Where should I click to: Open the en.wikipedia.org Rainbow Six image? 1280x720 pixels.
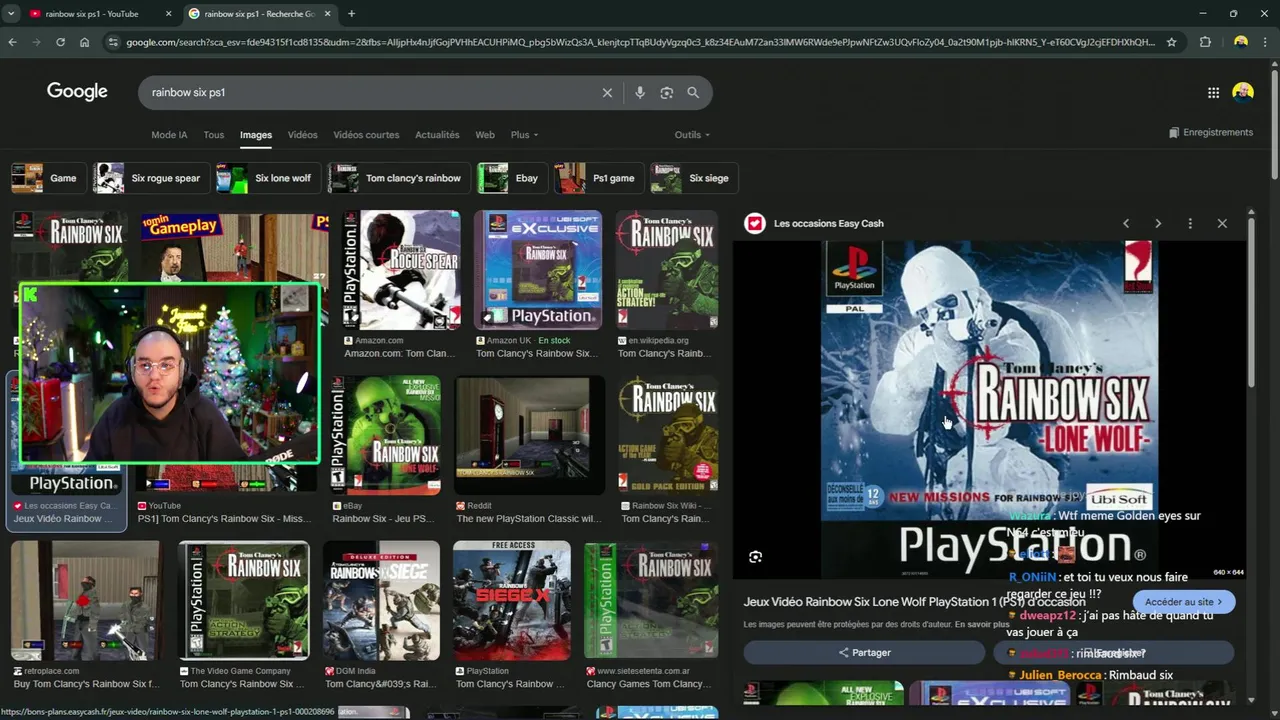click(x=667, y=270)
